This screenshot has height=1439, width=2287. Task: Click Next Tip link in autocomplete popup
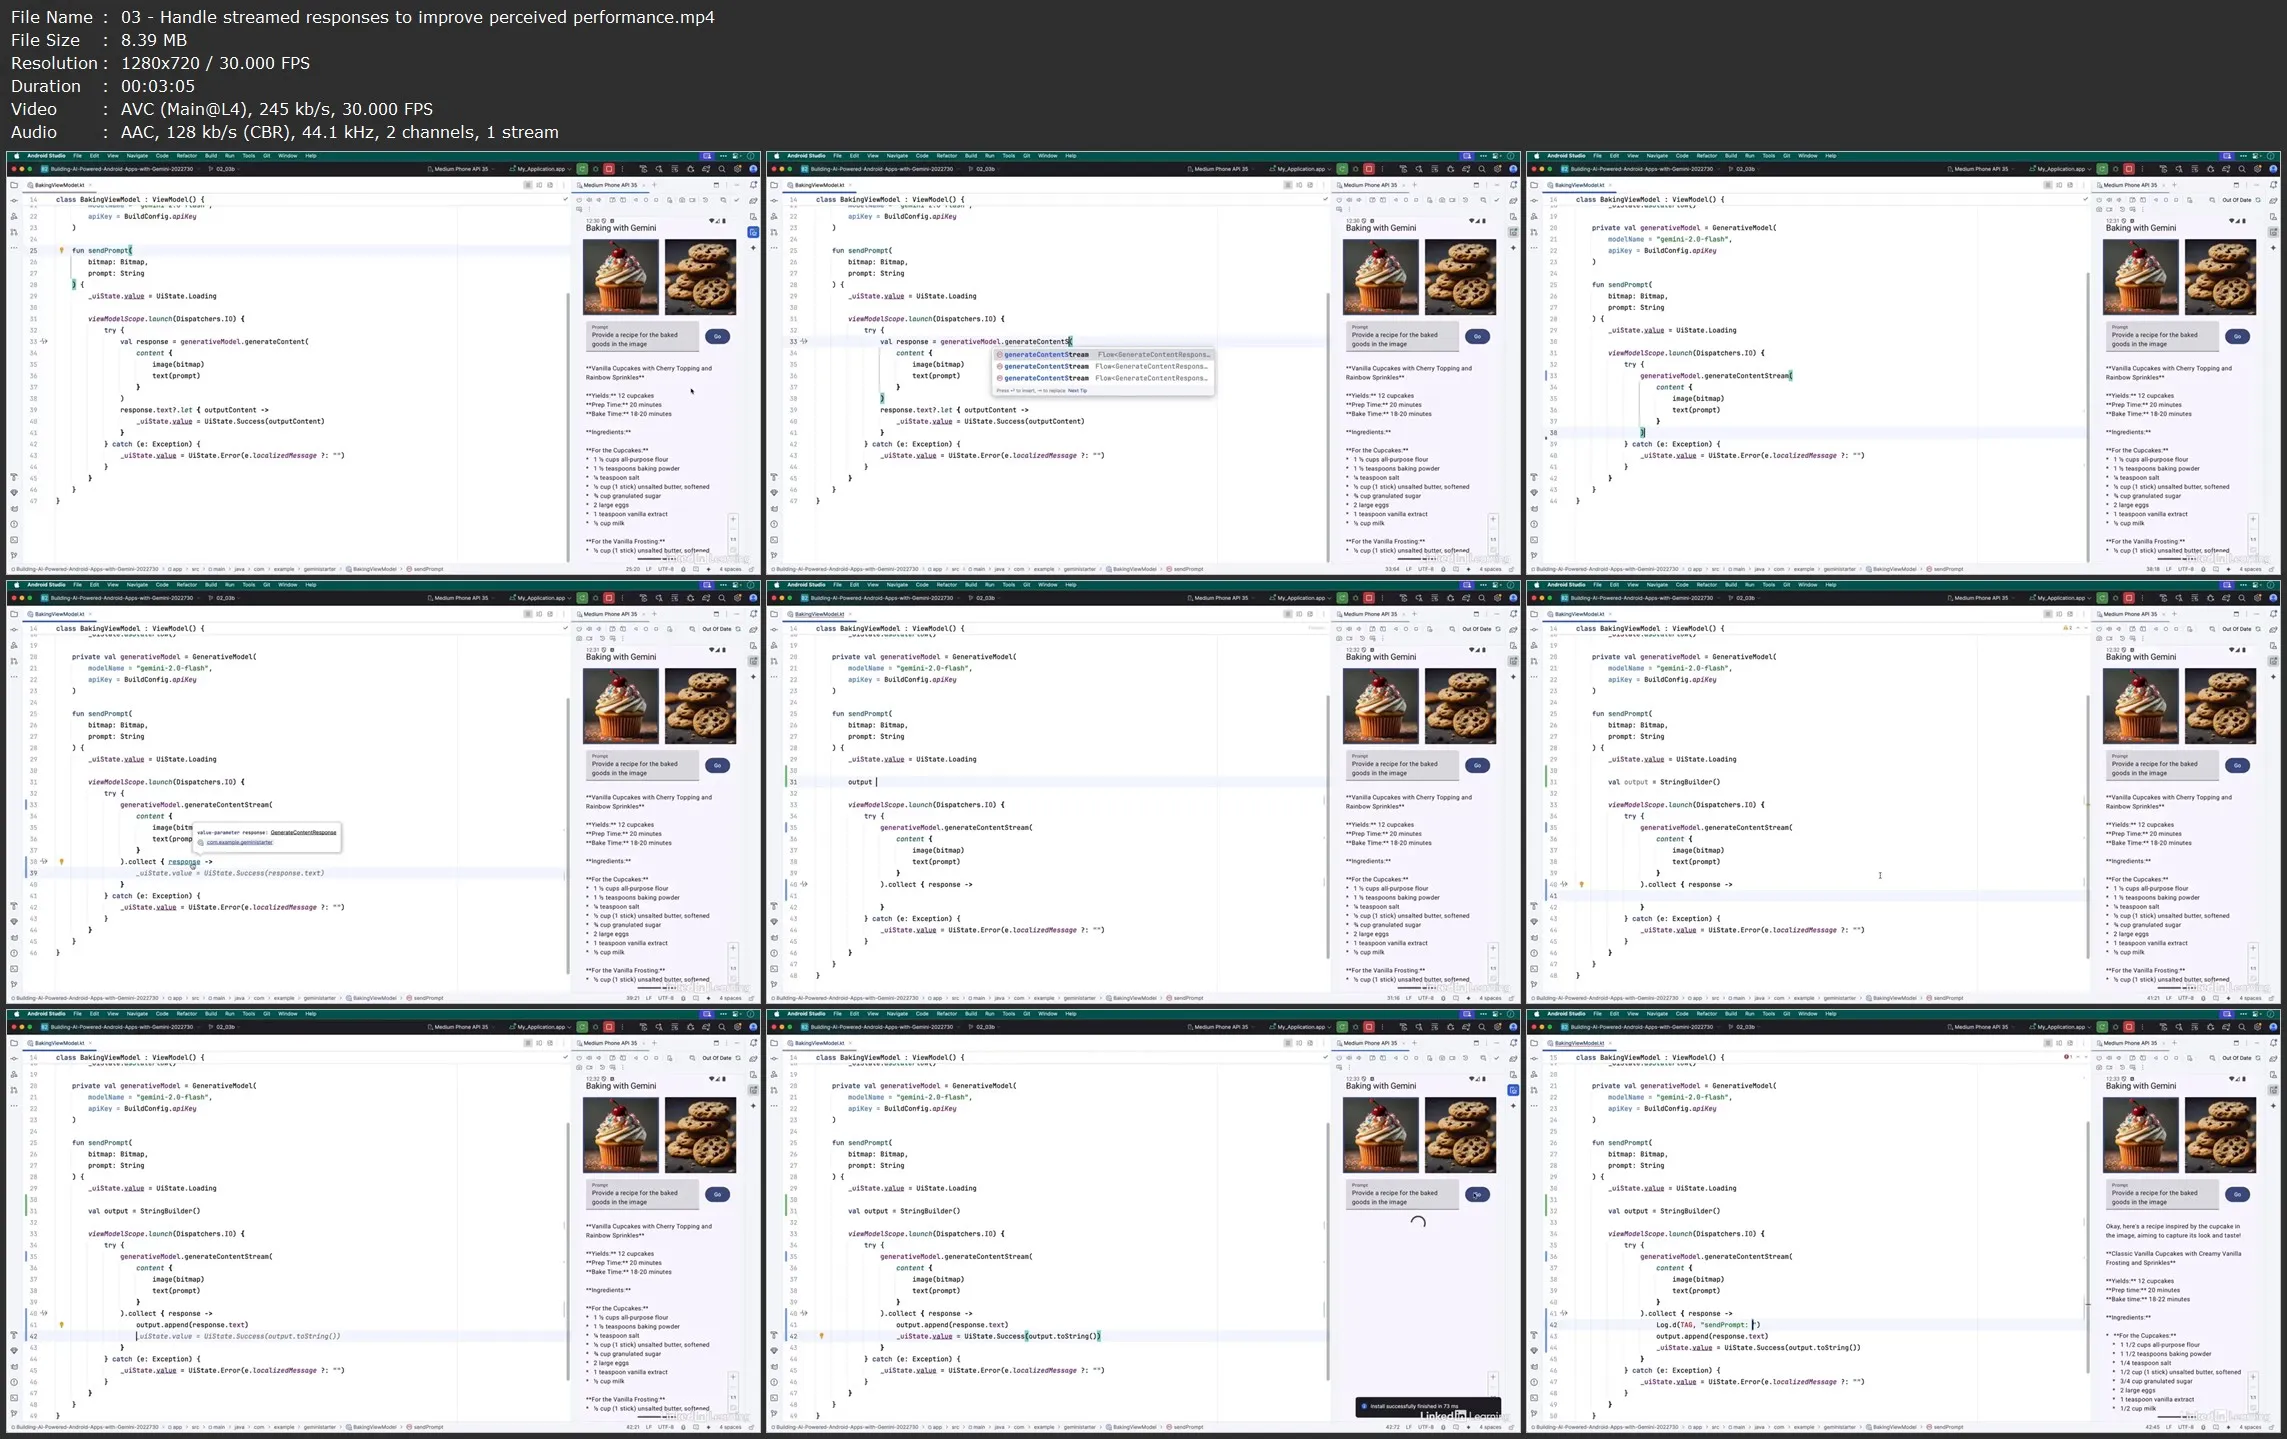click(1077, 390)
